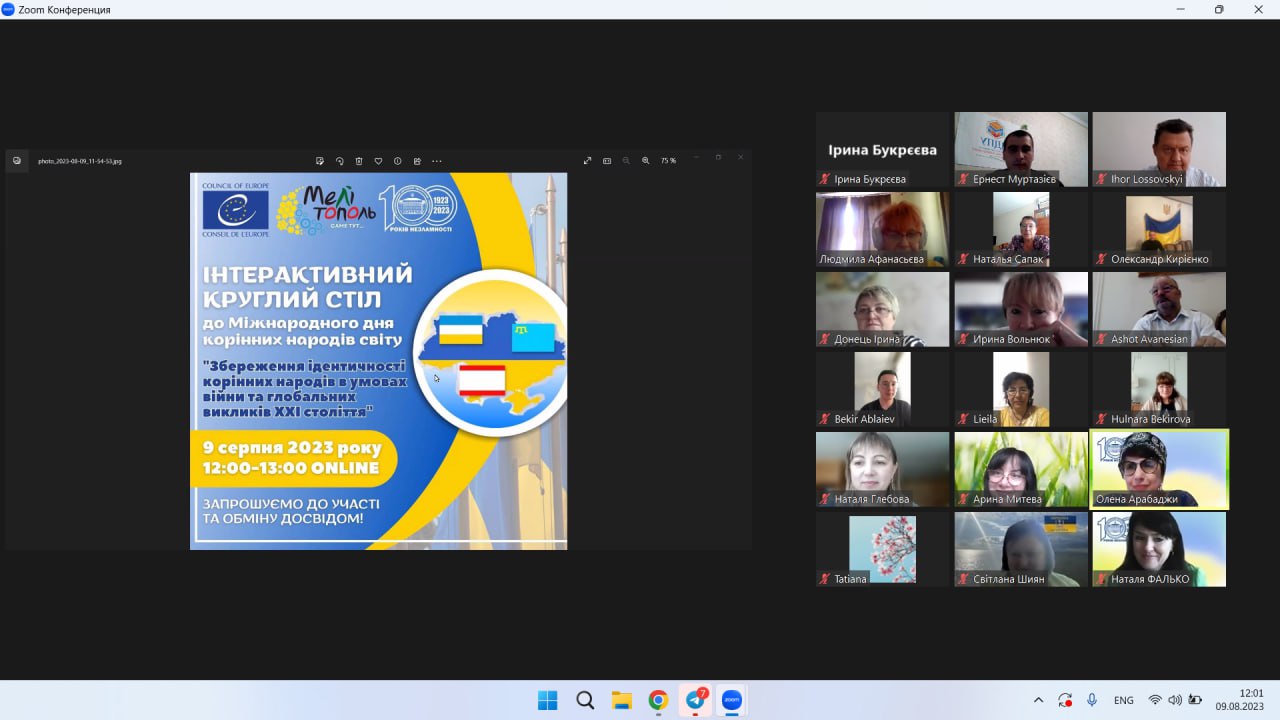Viewport: 1280px width, 720px height.
Task: Click the muted microphone icon beside Ihor Lossovskyi
Action: click(1102, 179)
